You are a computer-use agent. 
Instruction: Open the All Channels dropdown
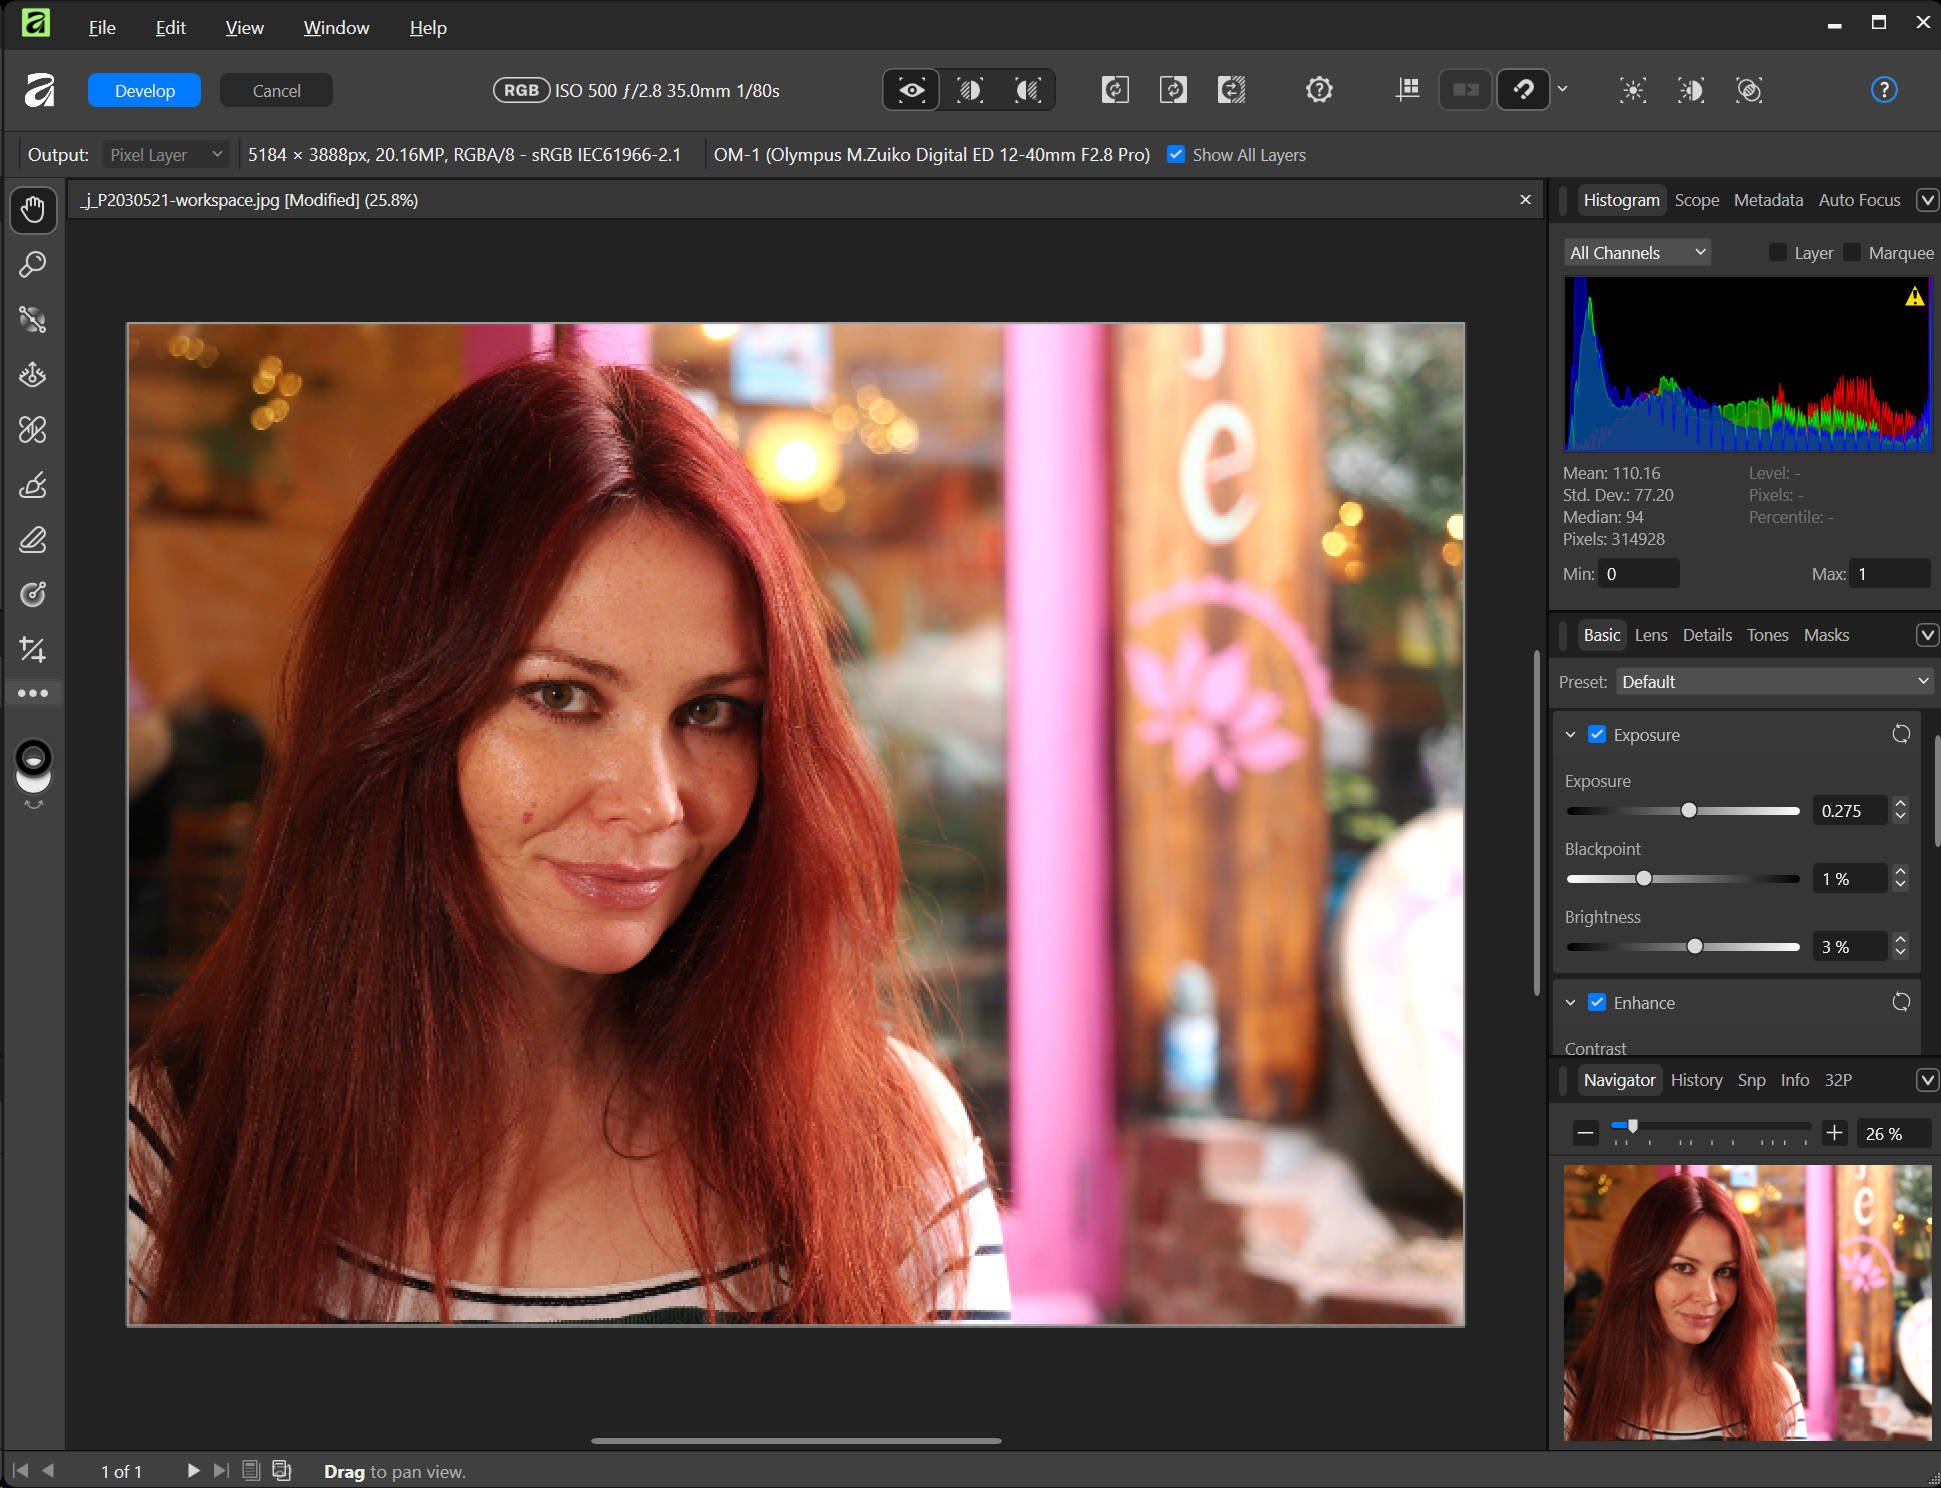[x=1637, y=252]
